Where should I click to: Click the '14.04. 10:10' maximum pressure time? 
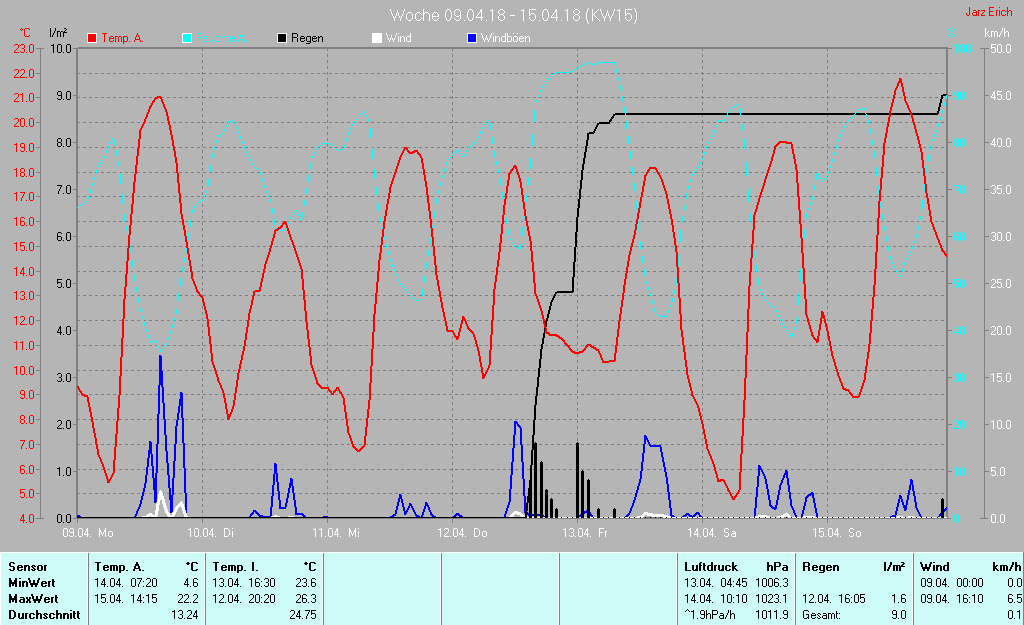tap(716, 598)
